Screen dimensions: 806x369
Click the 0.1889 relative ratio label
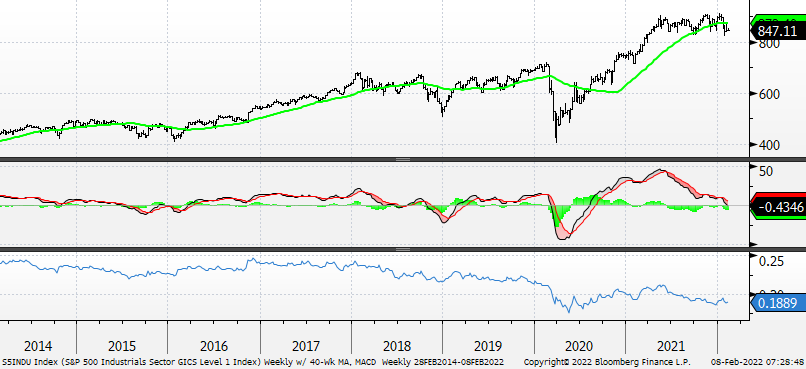(777, 303)
